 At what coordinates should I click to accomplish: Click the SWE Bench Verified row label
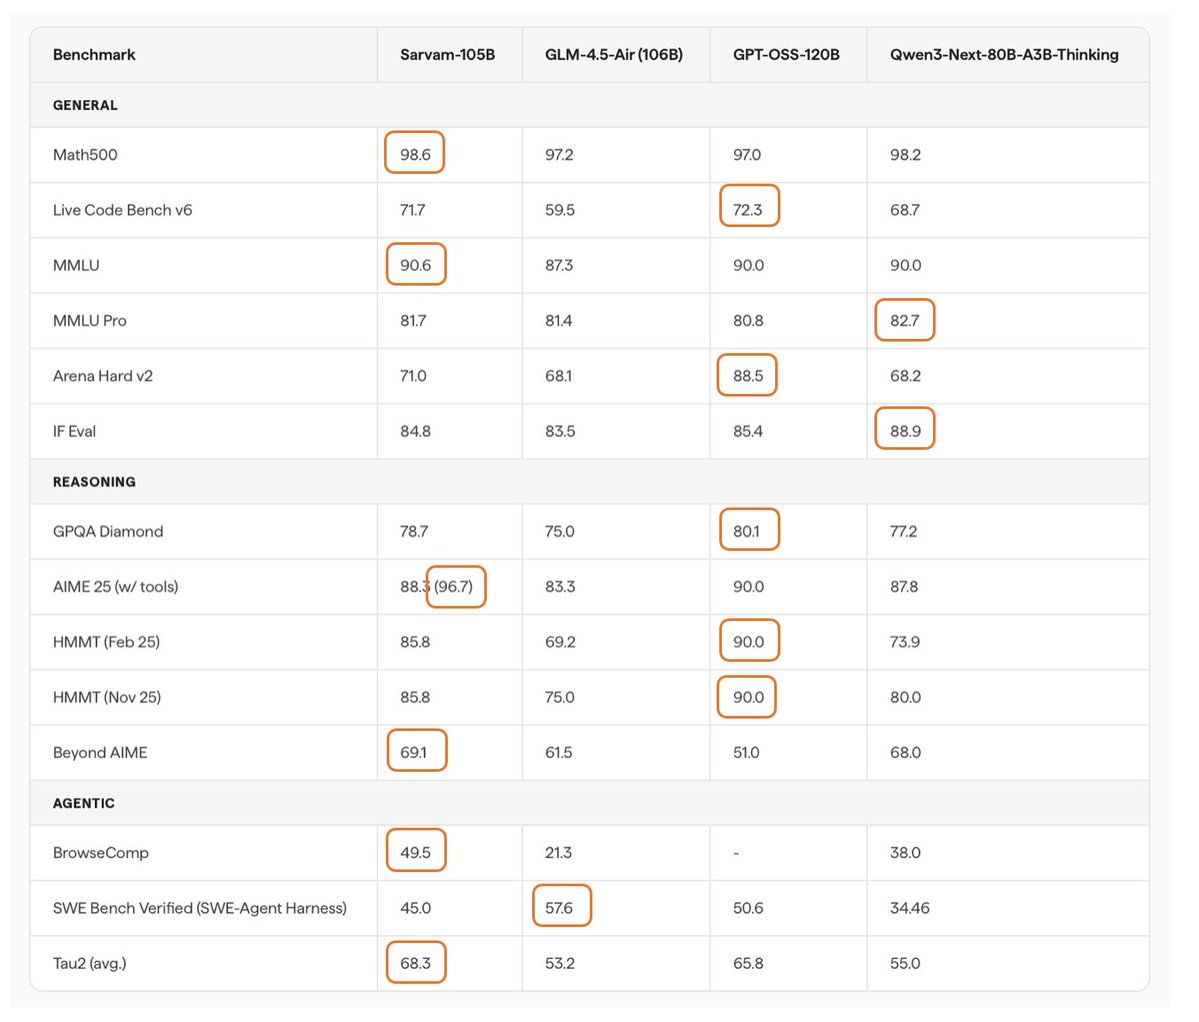(x=199, y=908)
